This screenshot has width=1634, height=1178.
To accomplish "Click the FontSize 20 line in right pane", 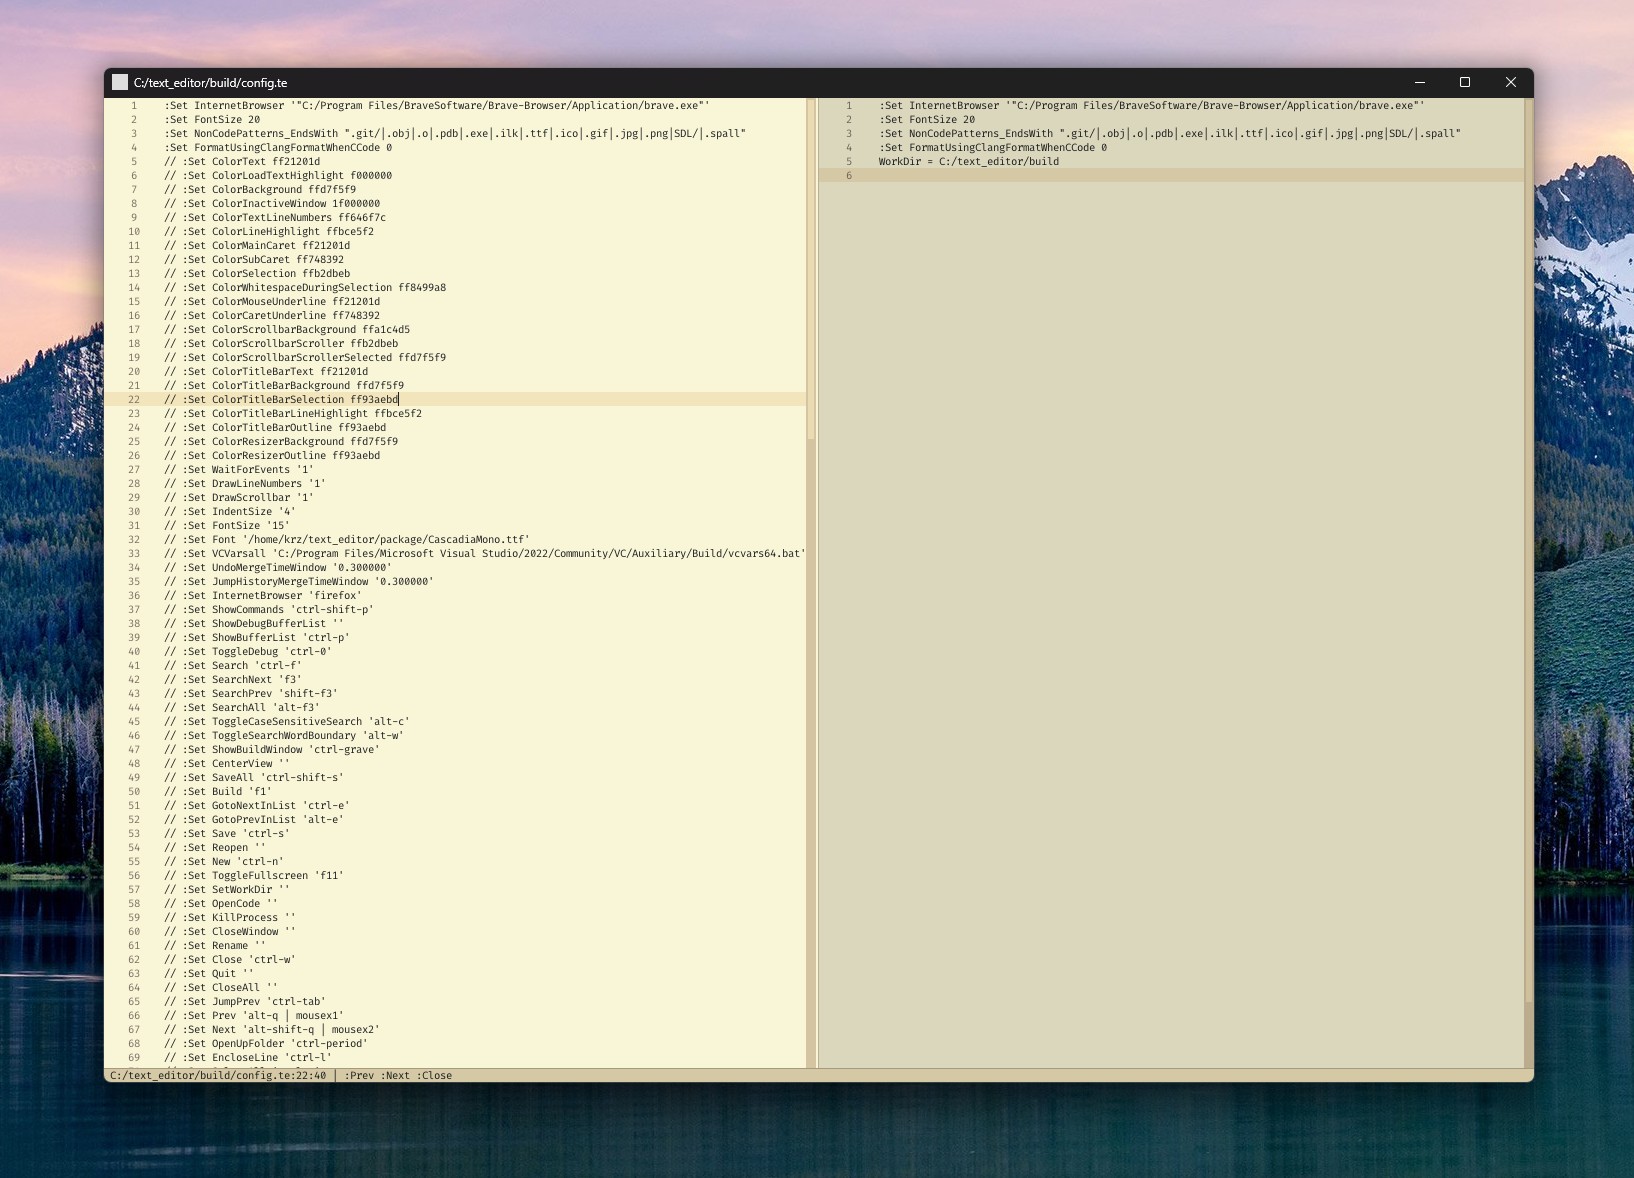I will click(x=927, y=120).
